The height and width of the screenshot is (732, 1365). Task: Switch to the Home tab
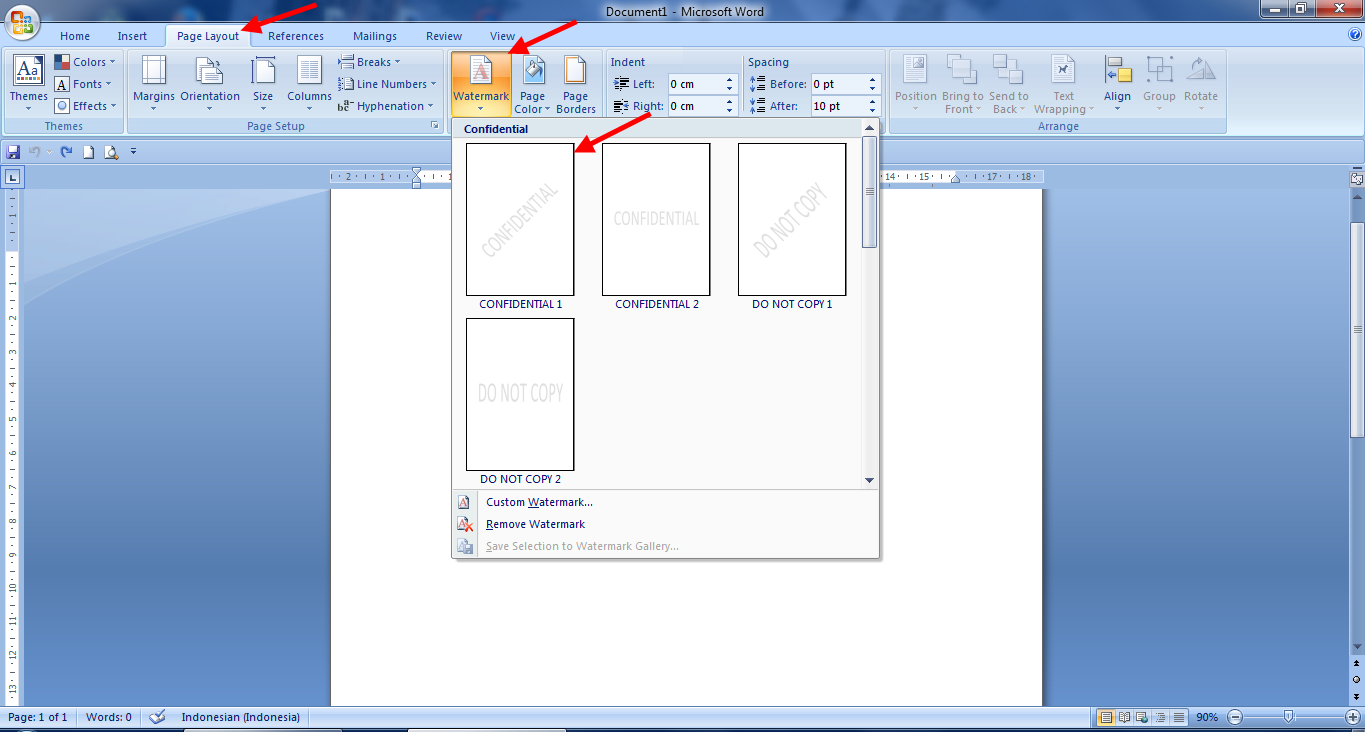pyautogui.click(x=75, y=36)
